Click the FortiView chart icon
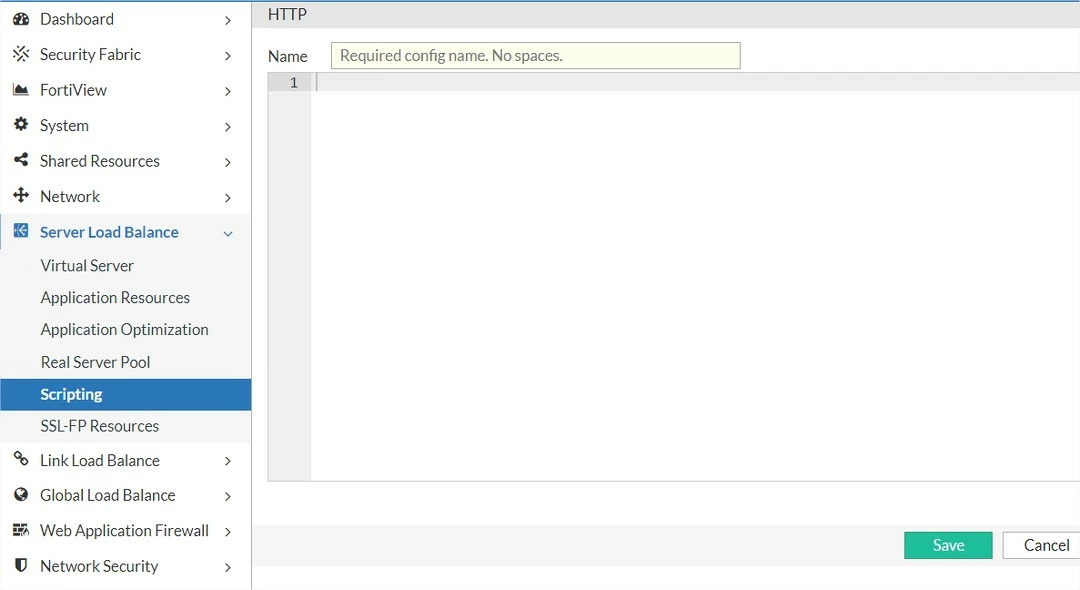 coord(21,89)
